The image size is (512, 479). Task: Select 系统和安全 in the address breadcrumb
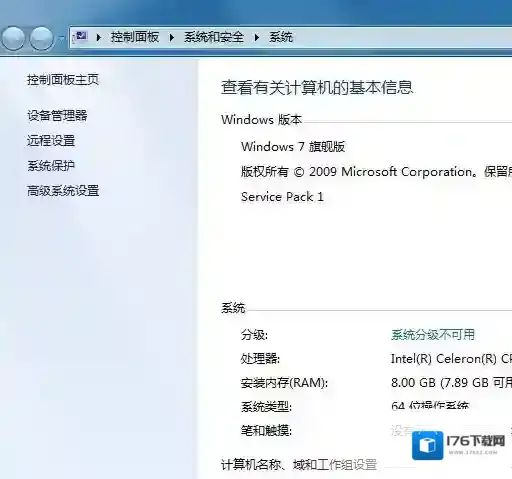pyautogui.click(x=214, y=37)
